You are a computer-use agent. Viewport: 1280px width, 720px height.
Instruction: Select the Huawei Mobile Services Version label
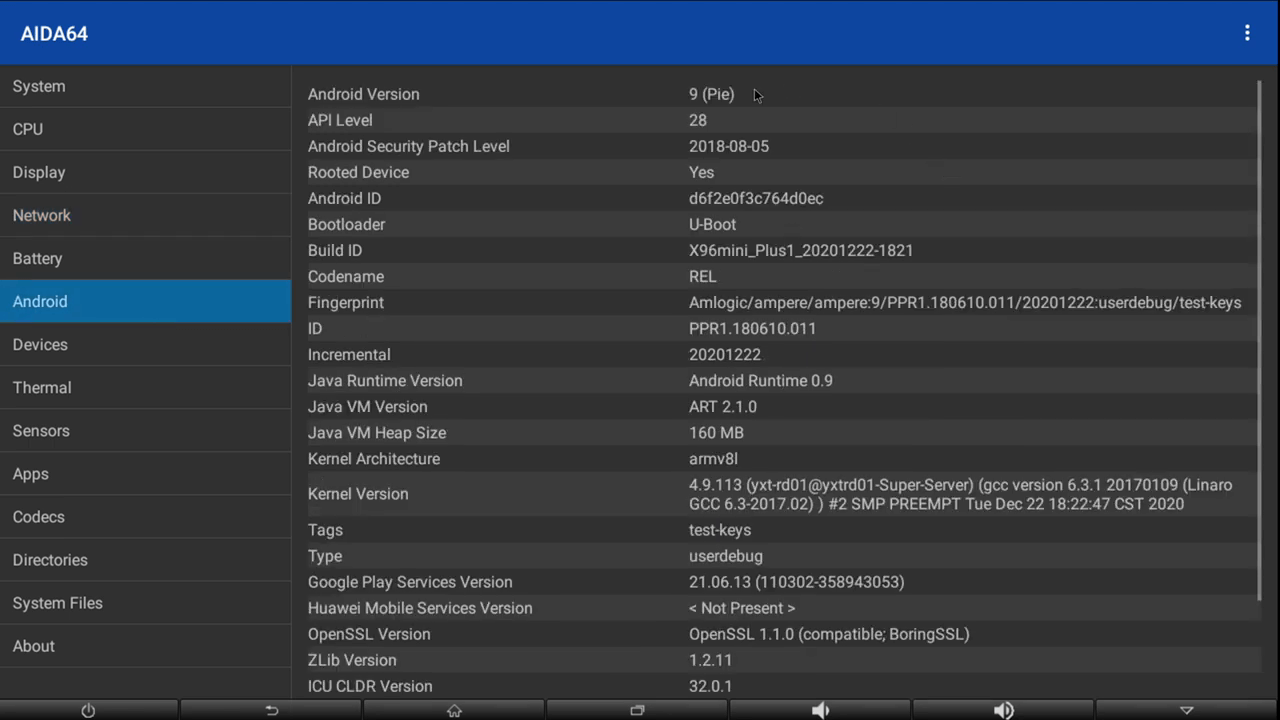[420, 608]
